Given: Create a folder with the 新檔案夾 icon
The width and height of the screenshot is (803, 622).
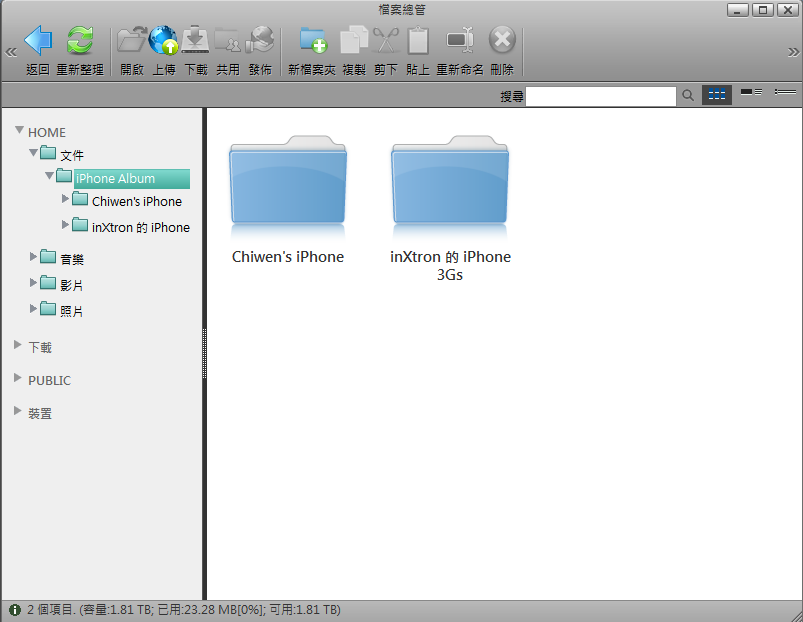Looking at the screenshot, I should [x=313, y=42].
